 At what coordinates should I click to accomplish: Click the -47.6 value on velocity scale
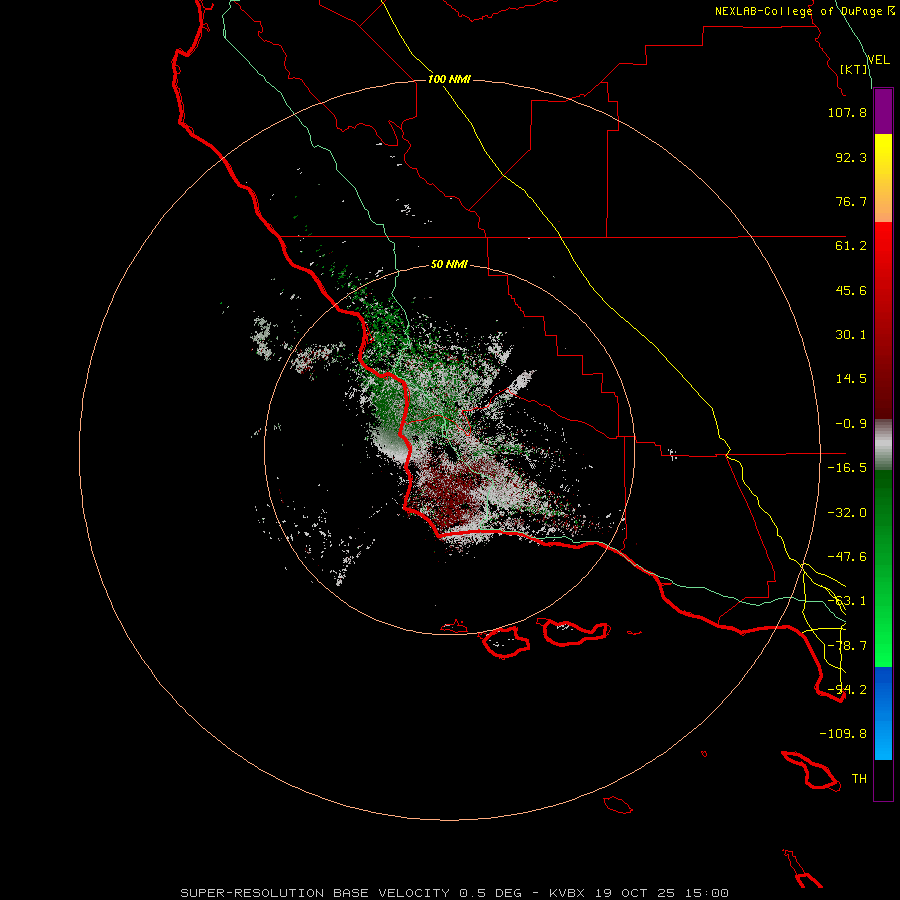tap(847, 557)
